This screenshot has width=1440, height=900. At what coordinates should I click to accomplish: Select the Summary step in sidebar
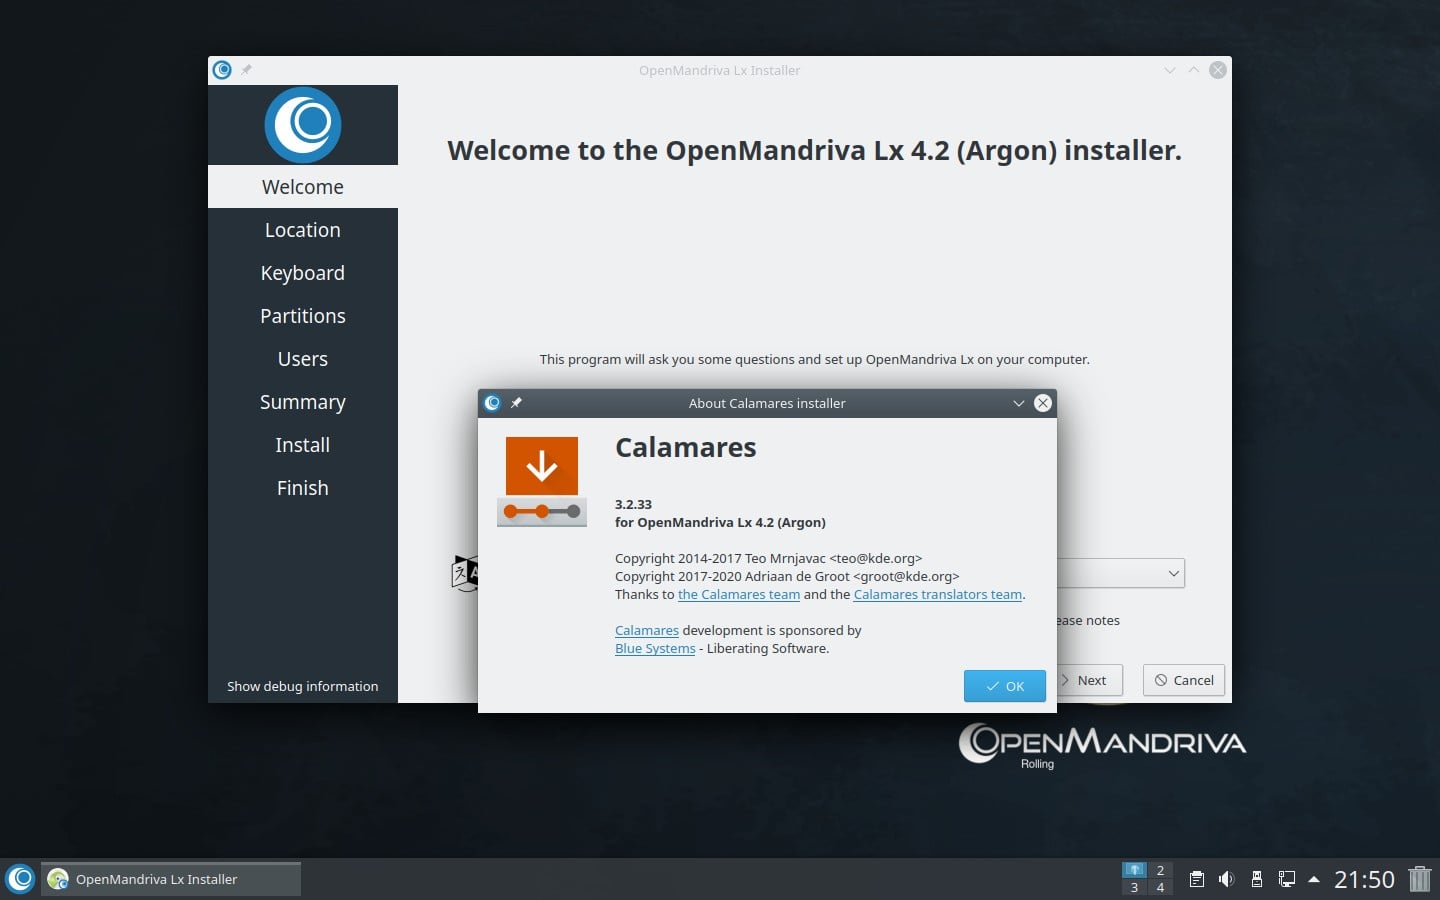pyautogui.click(x=303, y=402)
